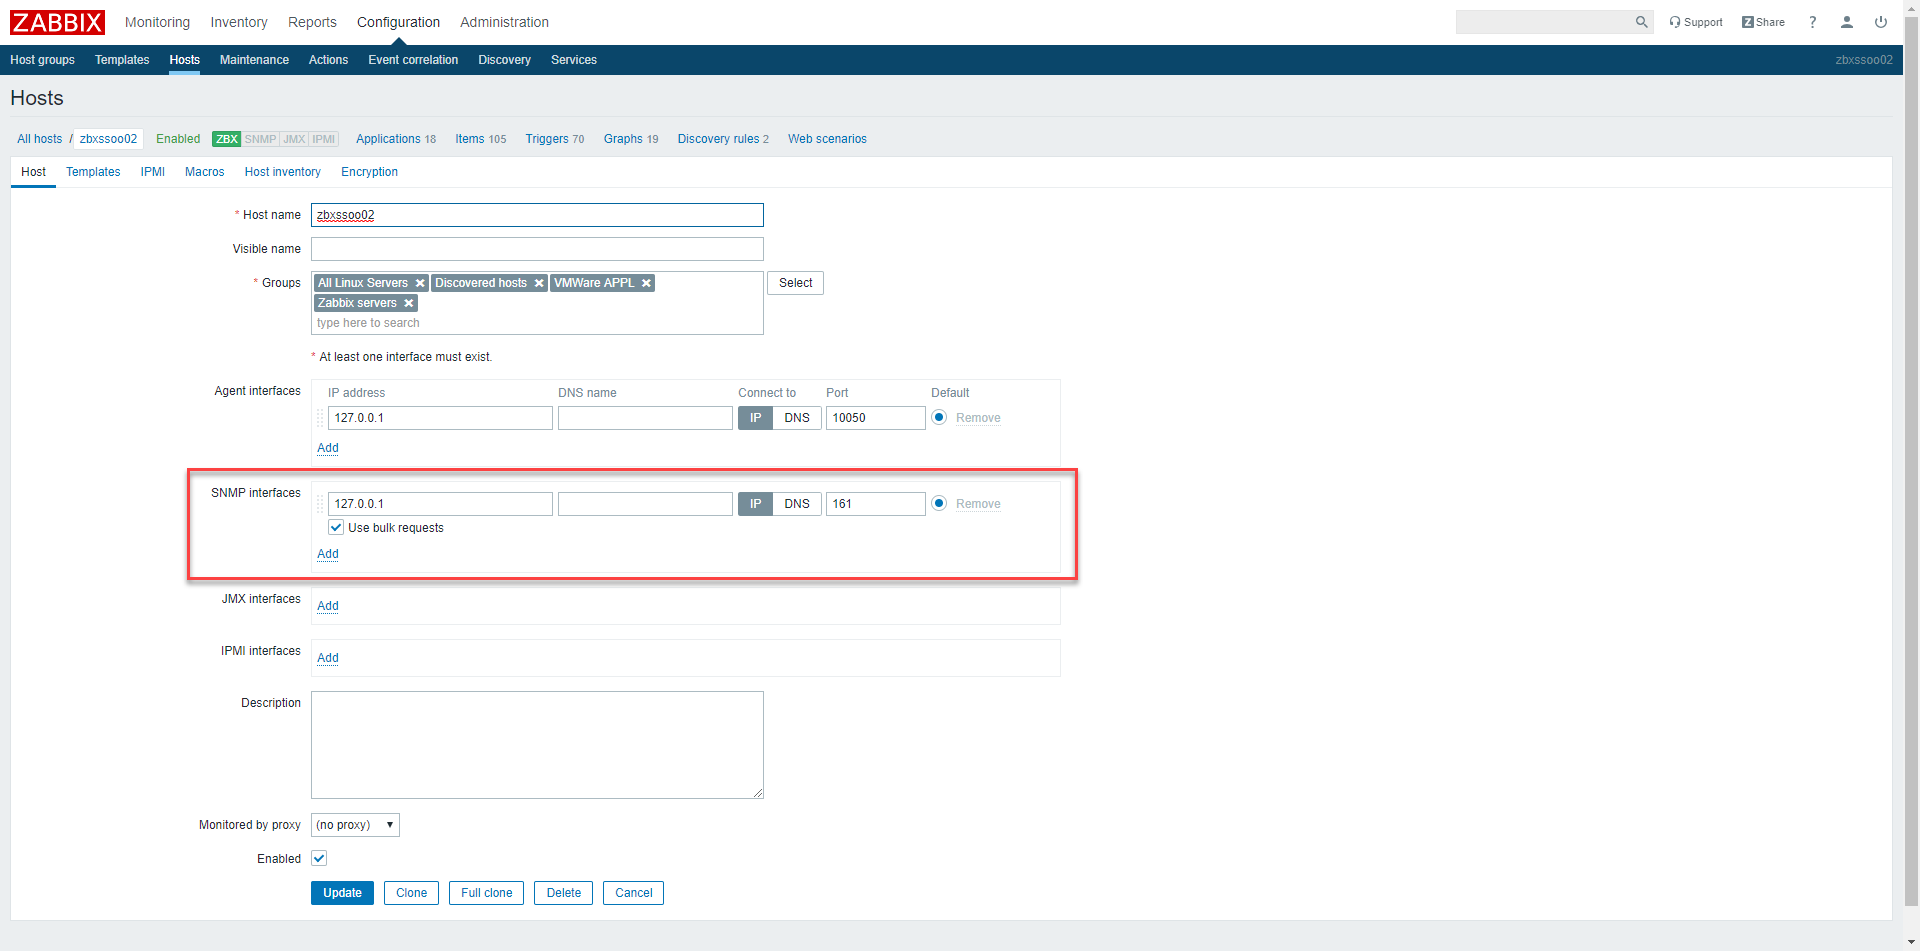Click the search magnifier icon
The height and width of the screenshot is (951, 1920).
point(1641,22)
